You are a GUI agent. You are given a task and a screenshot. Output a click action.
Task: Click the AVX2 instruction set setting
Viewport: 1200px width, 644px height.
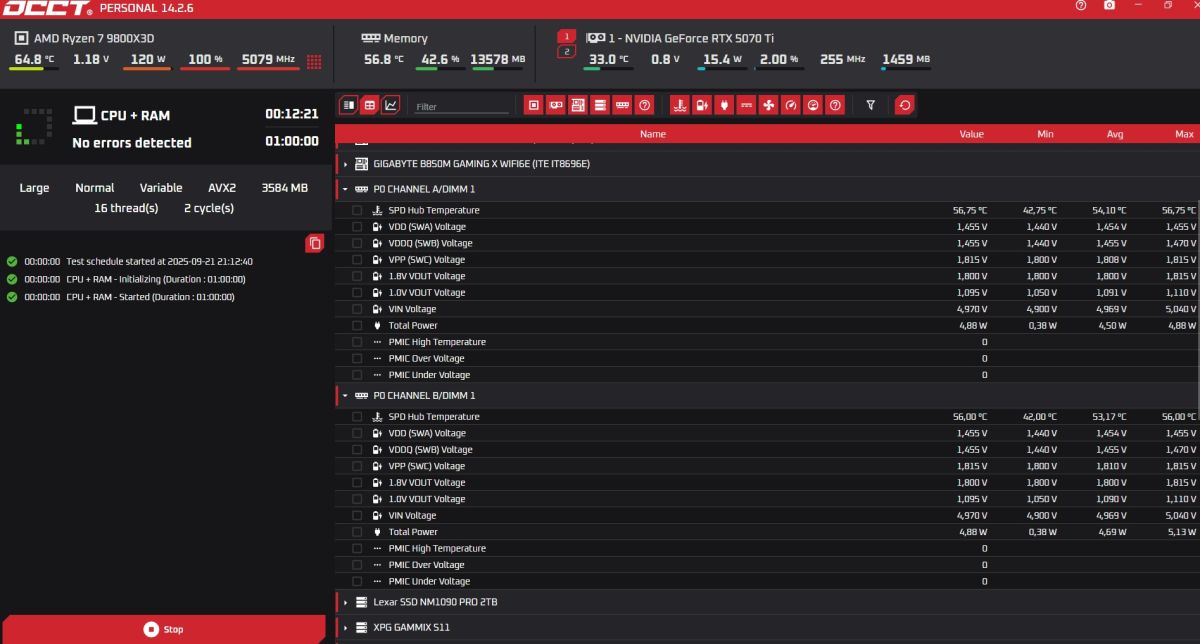click(222, 188)
